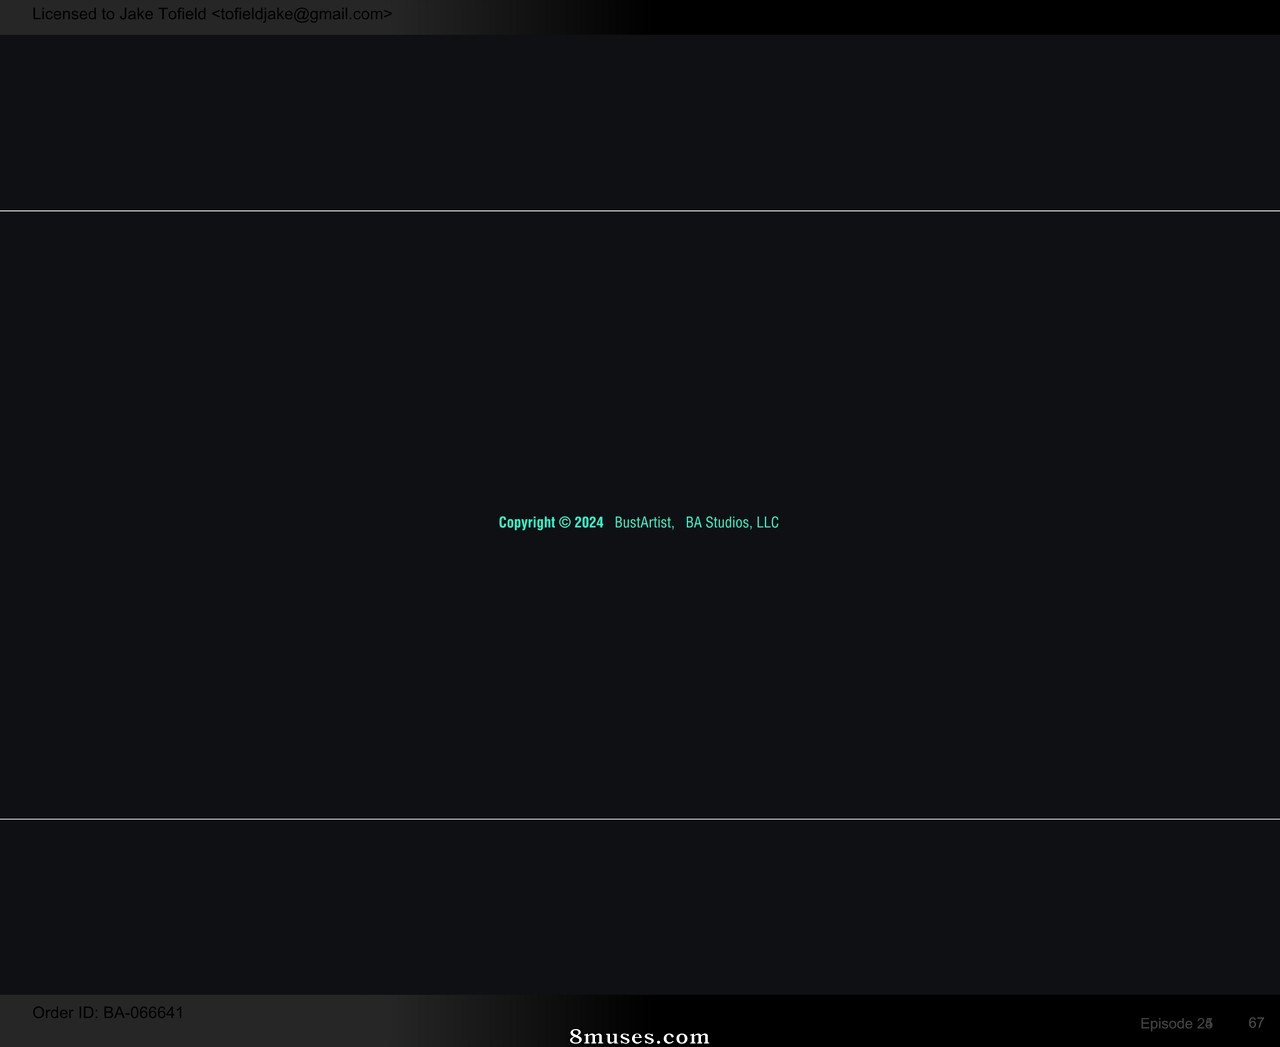Click the "BustArtist," name text

644,522
